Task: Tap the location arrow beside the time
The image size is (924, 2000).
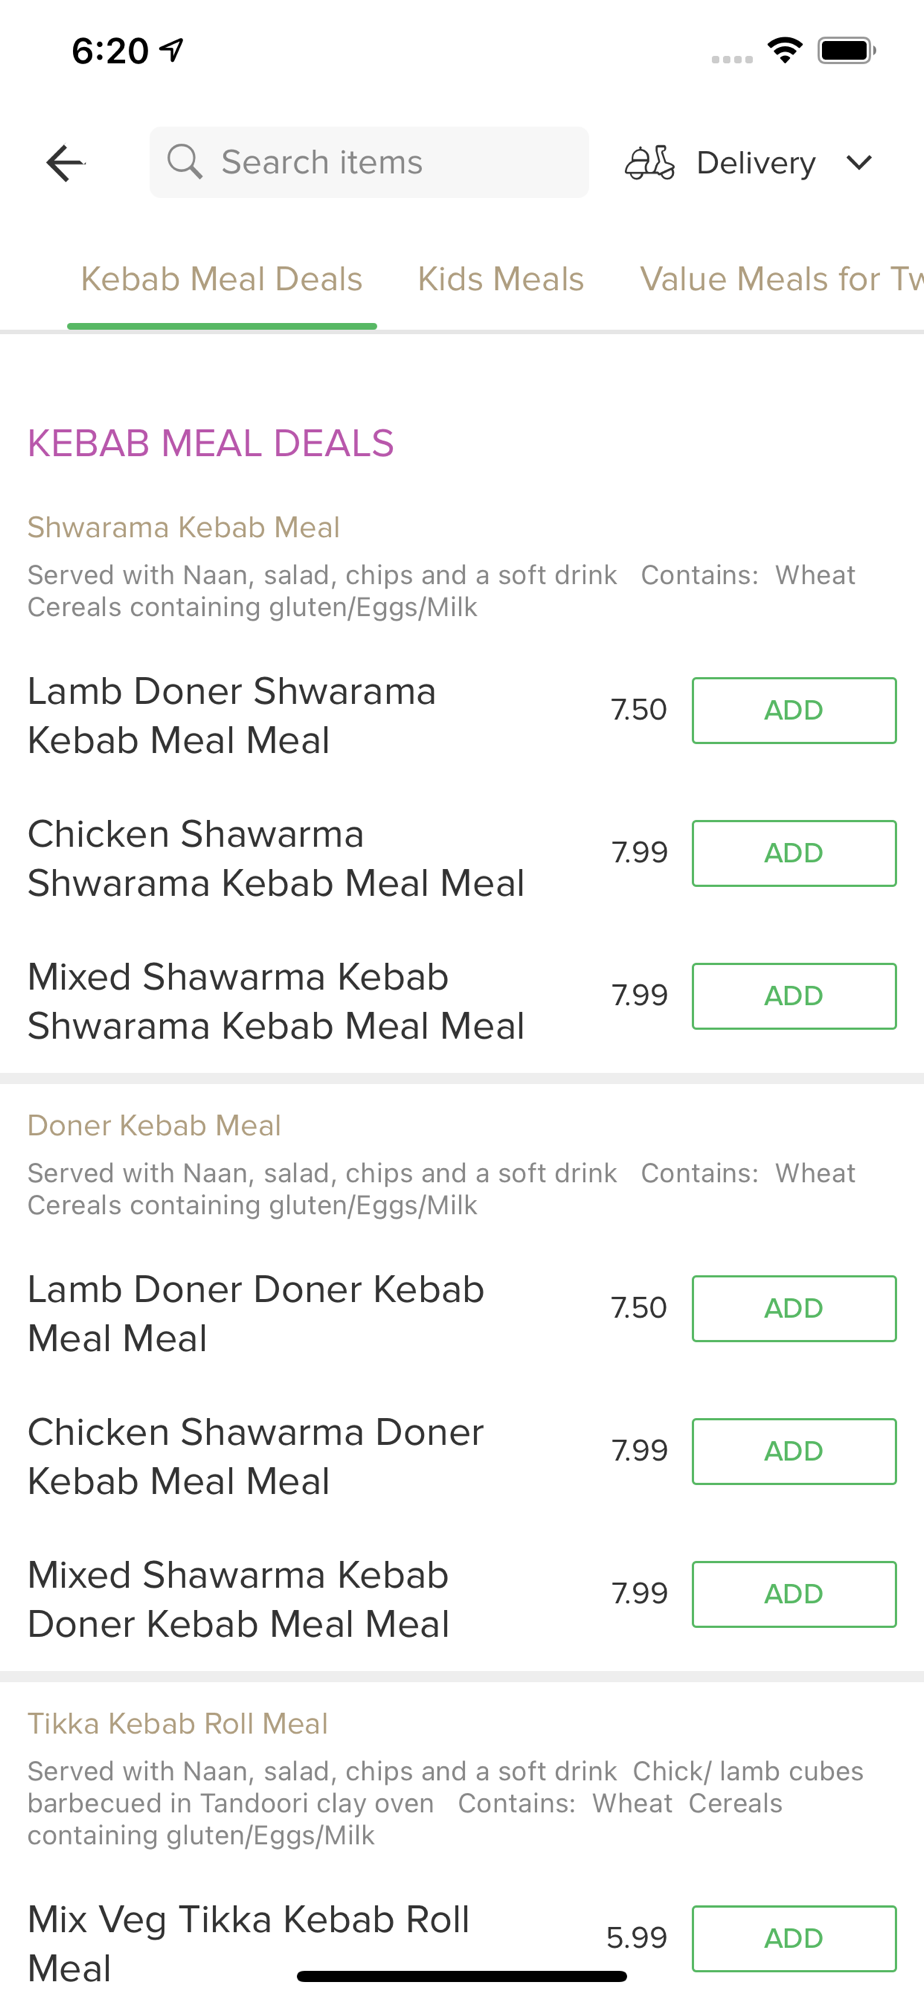Action: (172, 50)
